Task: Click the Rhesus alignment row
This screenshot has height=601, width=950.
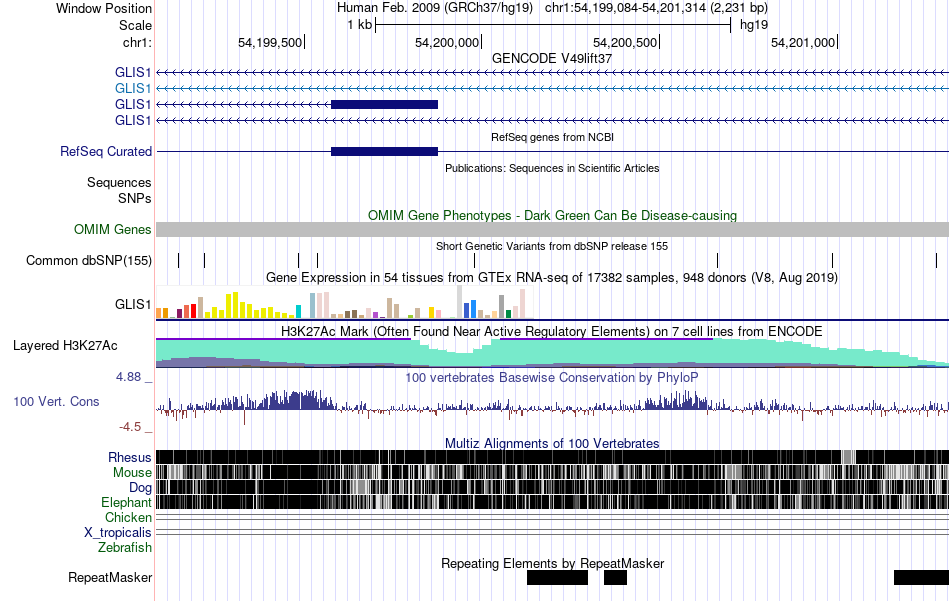Action: pos(553,457)
